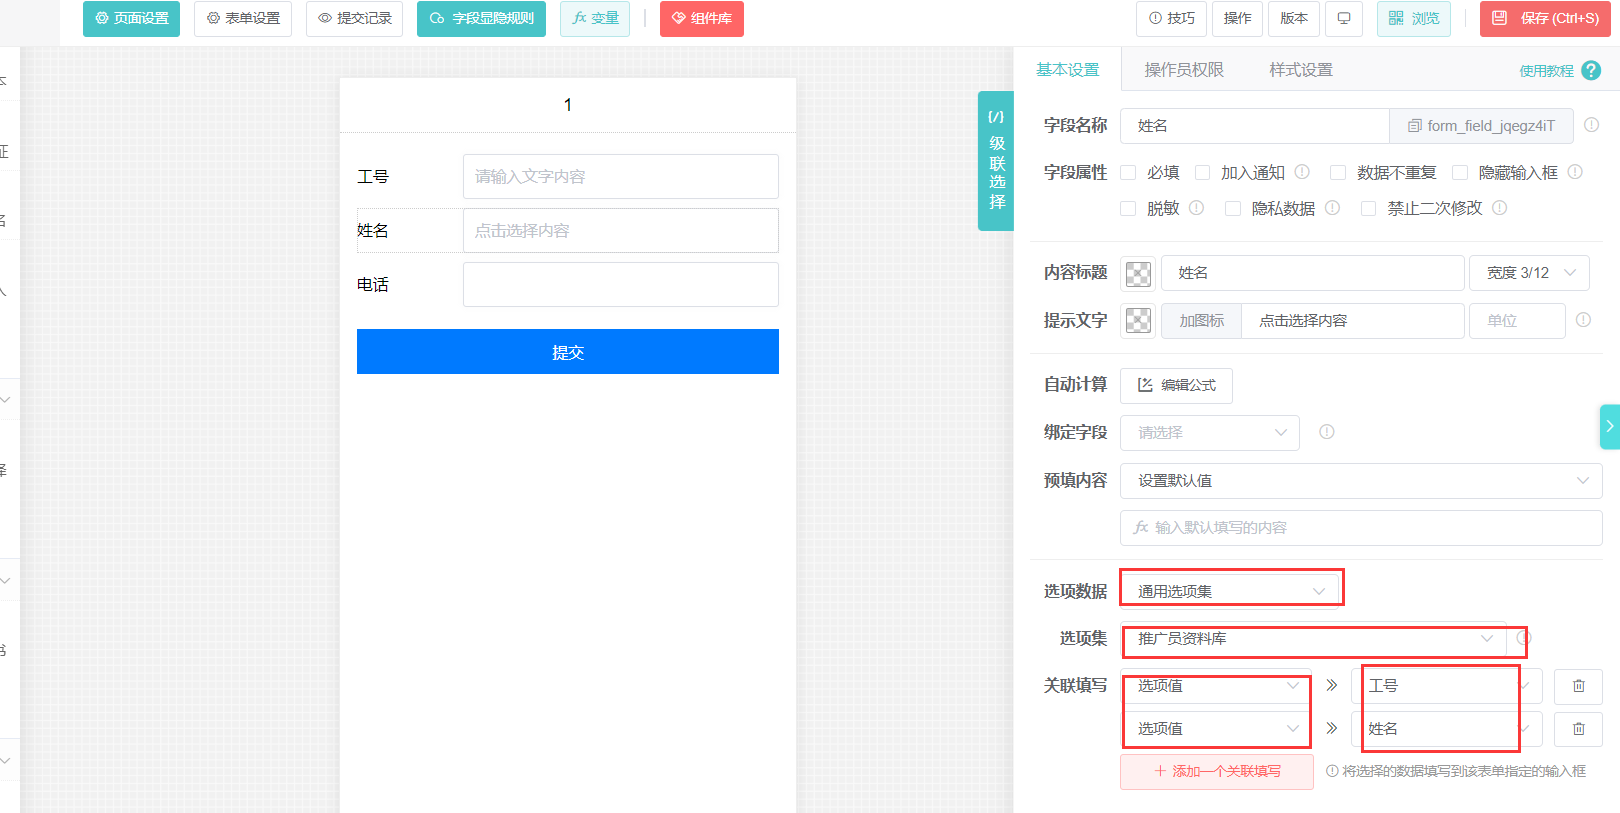Click the form title 1 in preview
Screen dimensions: 1620x813
pos(568,105)
